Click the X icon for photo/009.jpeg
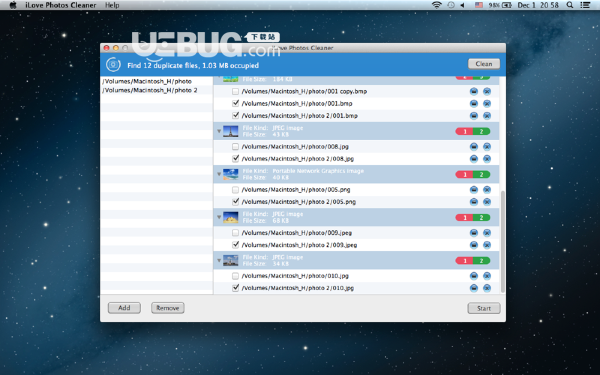The height and width of the screenshot is (375, 600). pyautogui.click(x=487, y=233)
